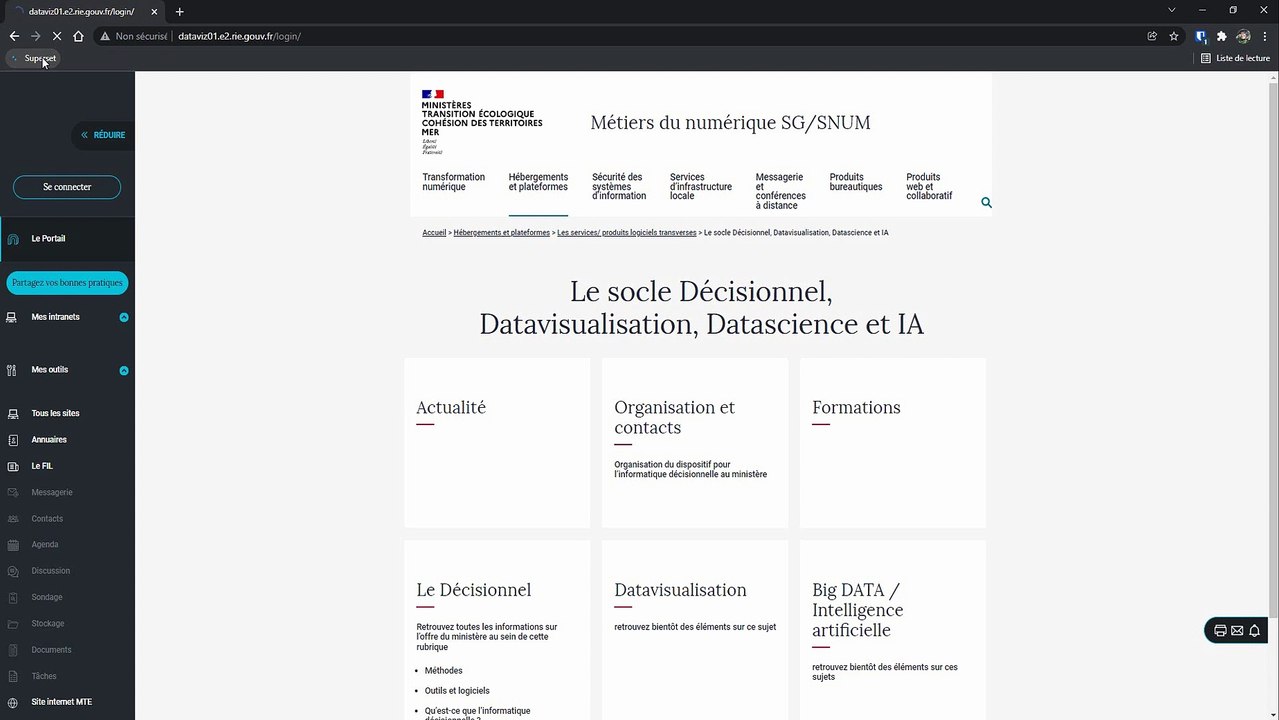The image size is (1279, 720).
Task: Click the Se connecter button
Action: pyautogui.click(x=67, y=187)
